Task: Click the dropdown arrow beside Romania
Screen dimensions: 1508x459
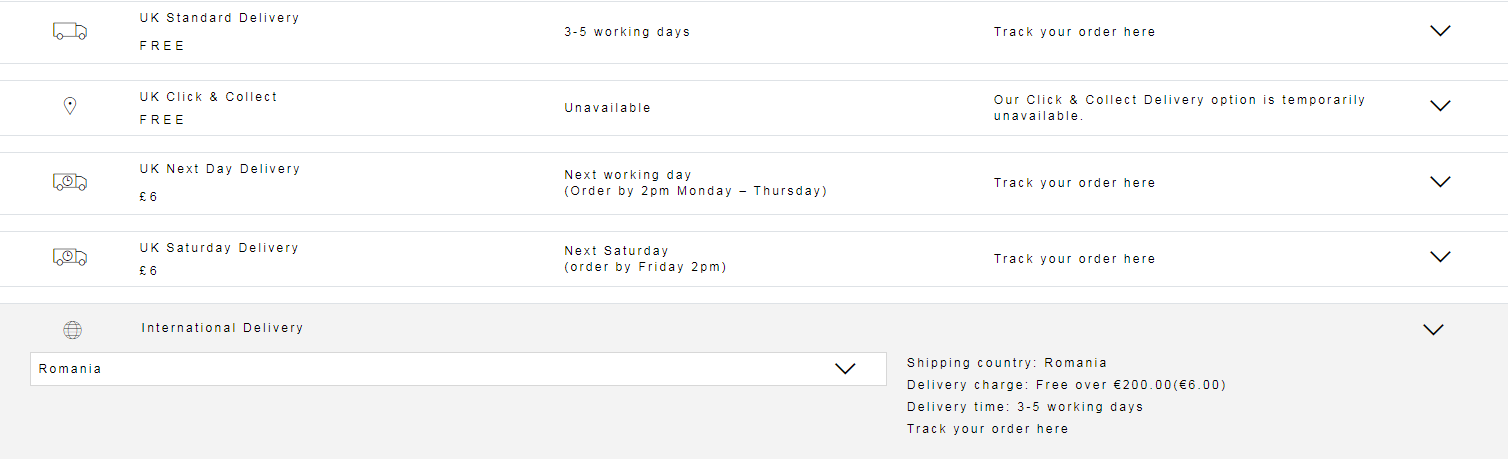Action: pyautogui.click(x=845, y=369)
